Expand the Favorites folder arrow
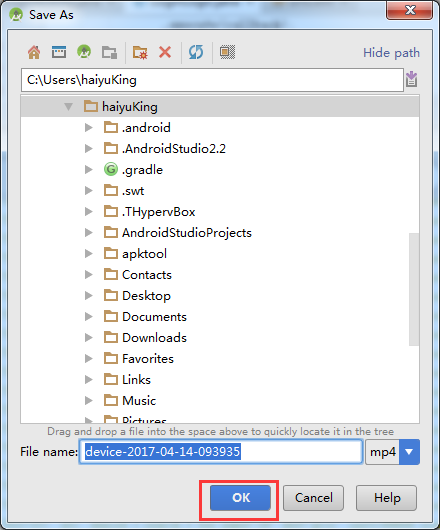440x530 pixels. click(x=89, y=359)
